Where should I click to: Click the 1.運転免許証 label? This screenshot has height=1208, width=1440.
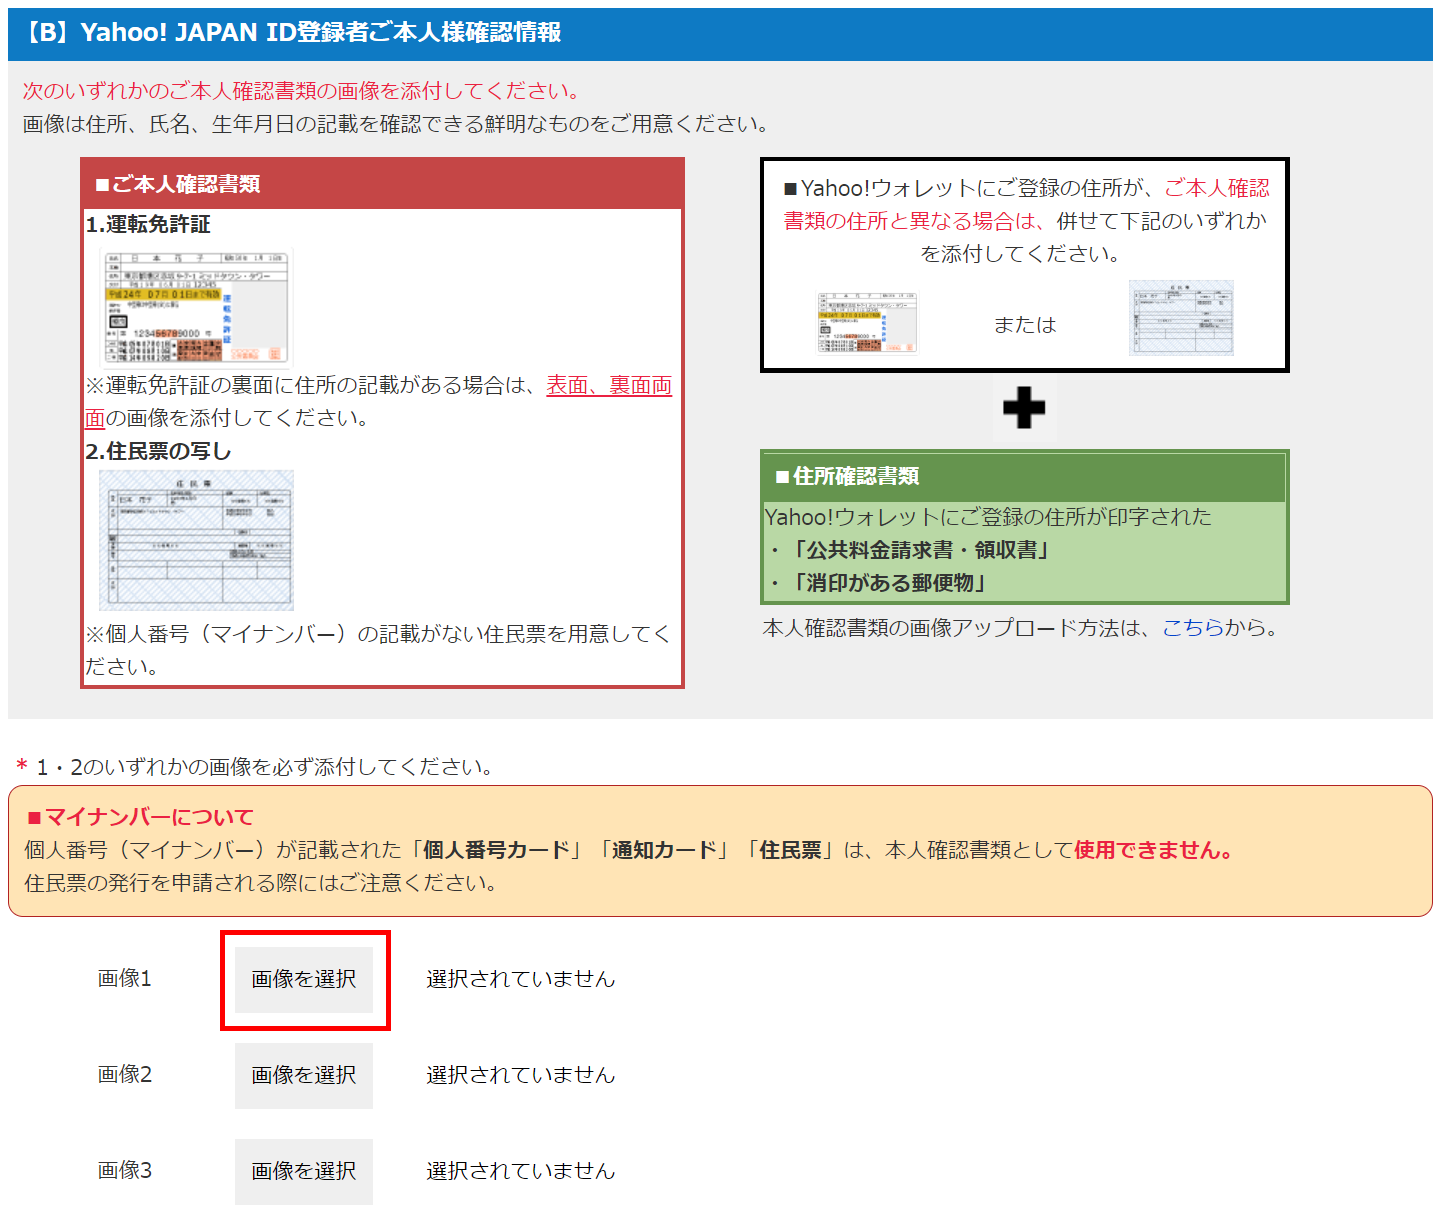pos(148,224)
